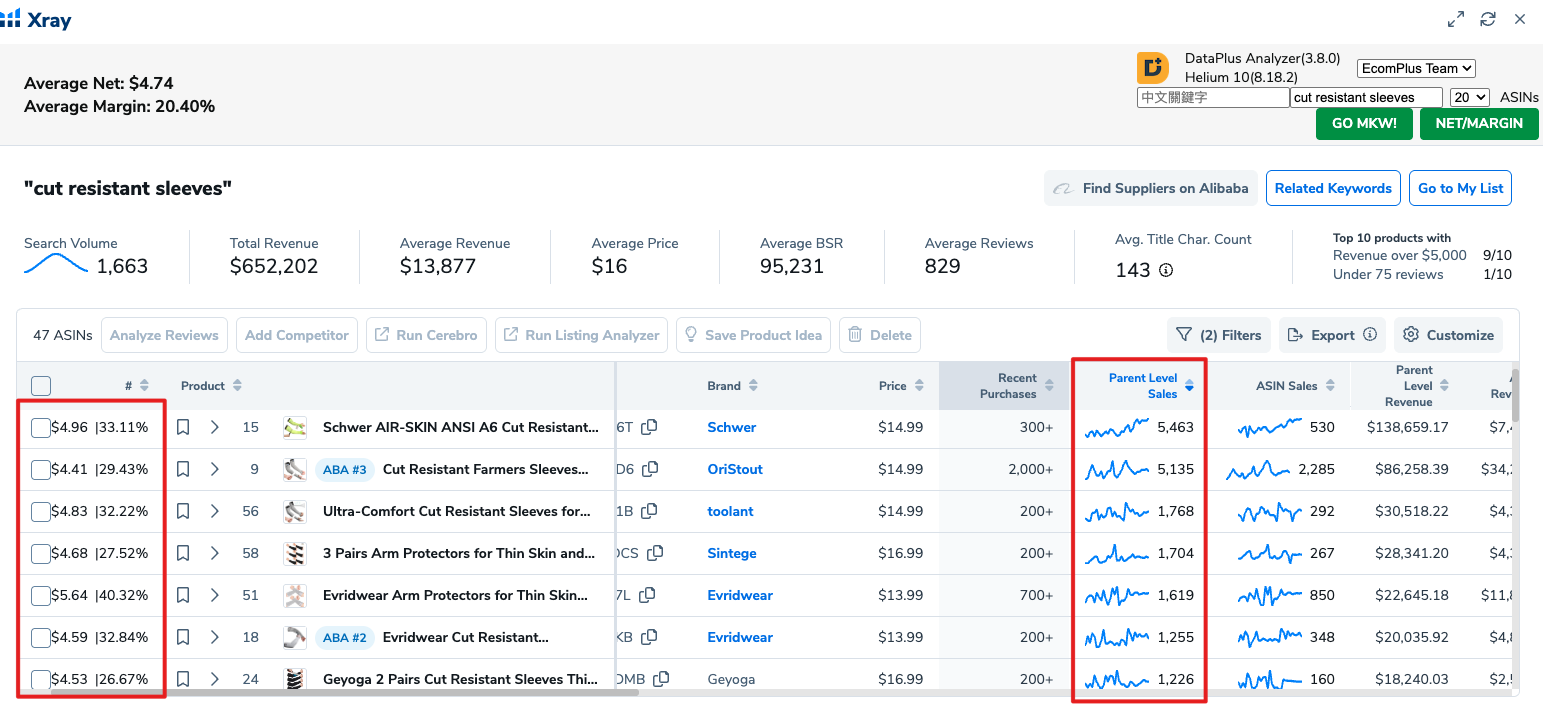
Task: Bookmark the 3 Pairs Arm Protectors row
Action: [x=183, y=553]
